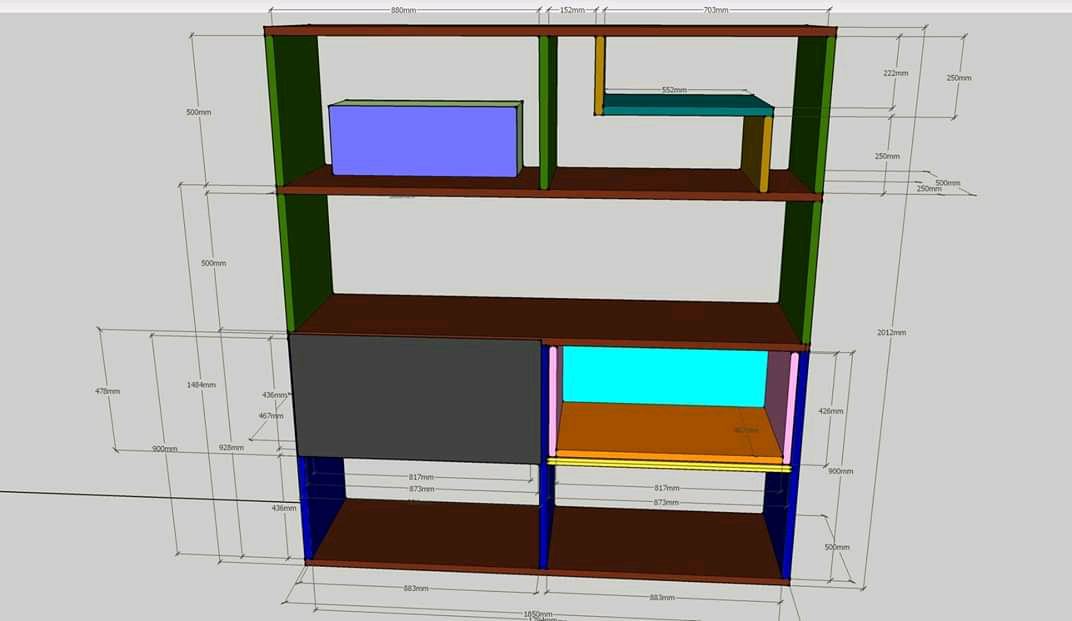This screenshot has height=621, width=1072.
Task: Click the 1484mm dimension label
Action: 201,385
